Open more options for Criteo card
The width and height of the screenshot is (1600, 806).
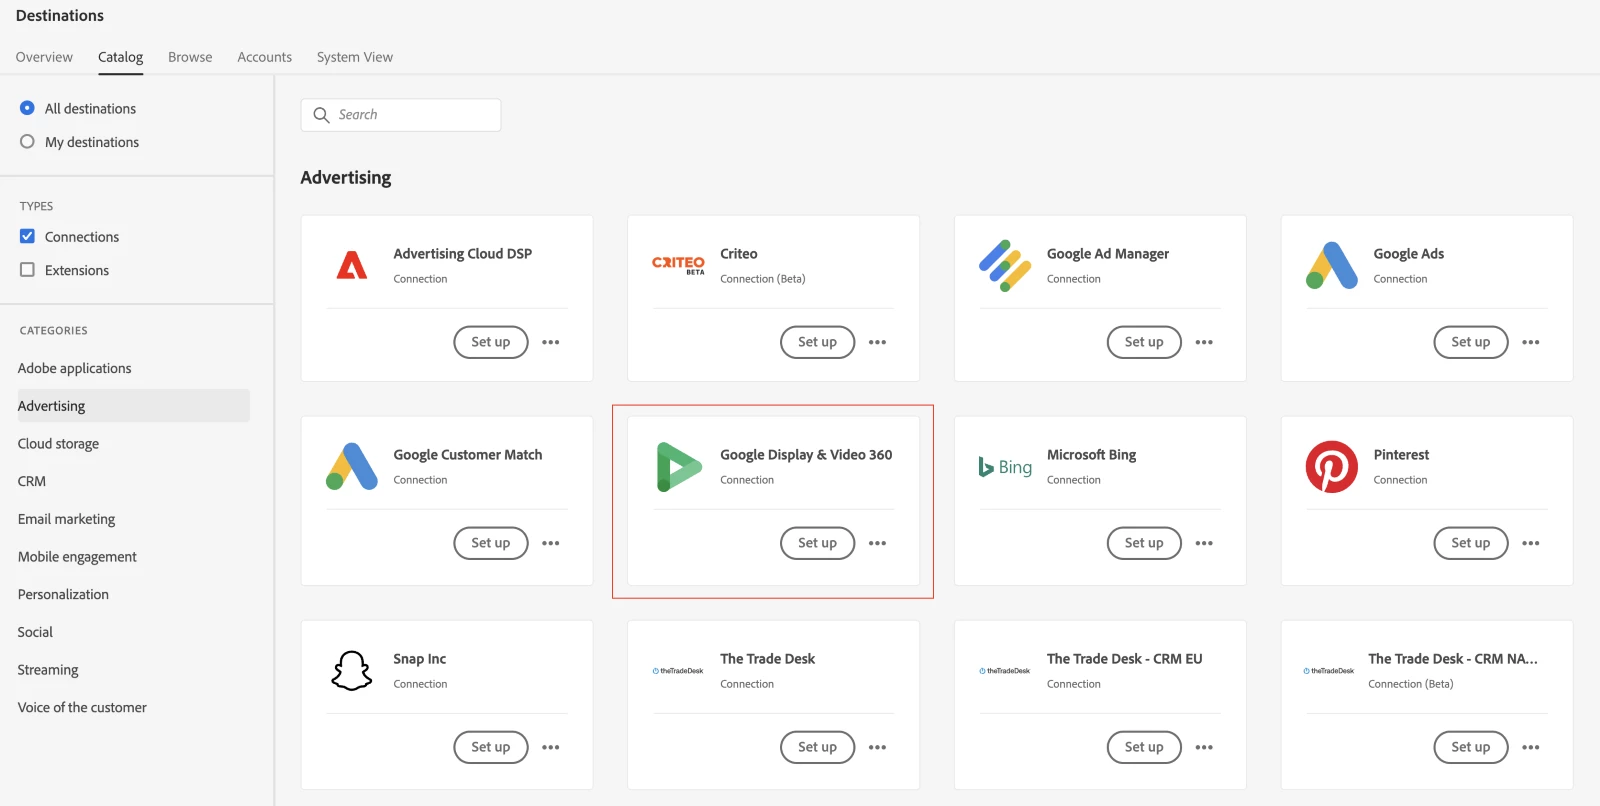877,342
